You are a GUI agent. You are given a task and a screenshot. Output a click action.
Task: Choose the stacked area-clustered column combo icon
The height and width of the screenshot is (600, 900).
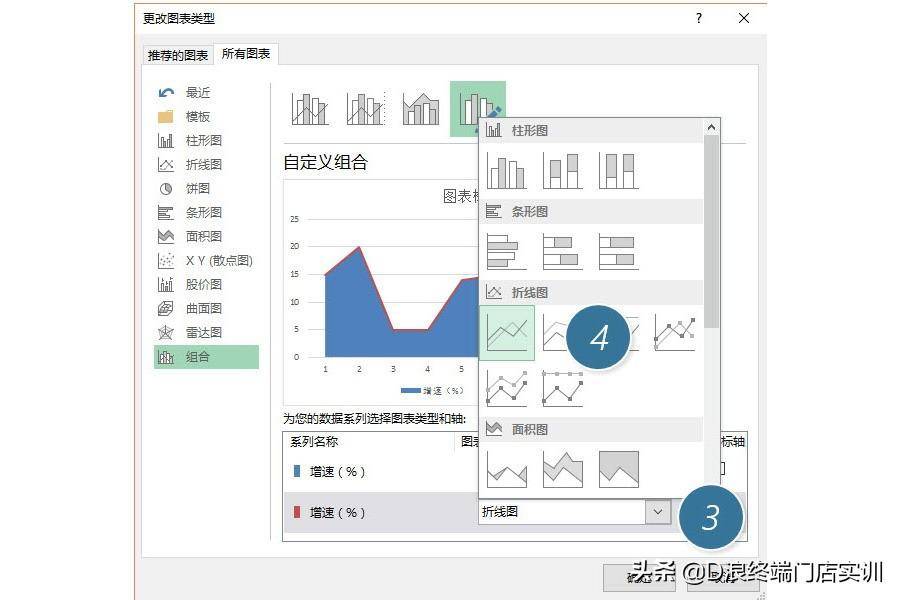(421, 109)
